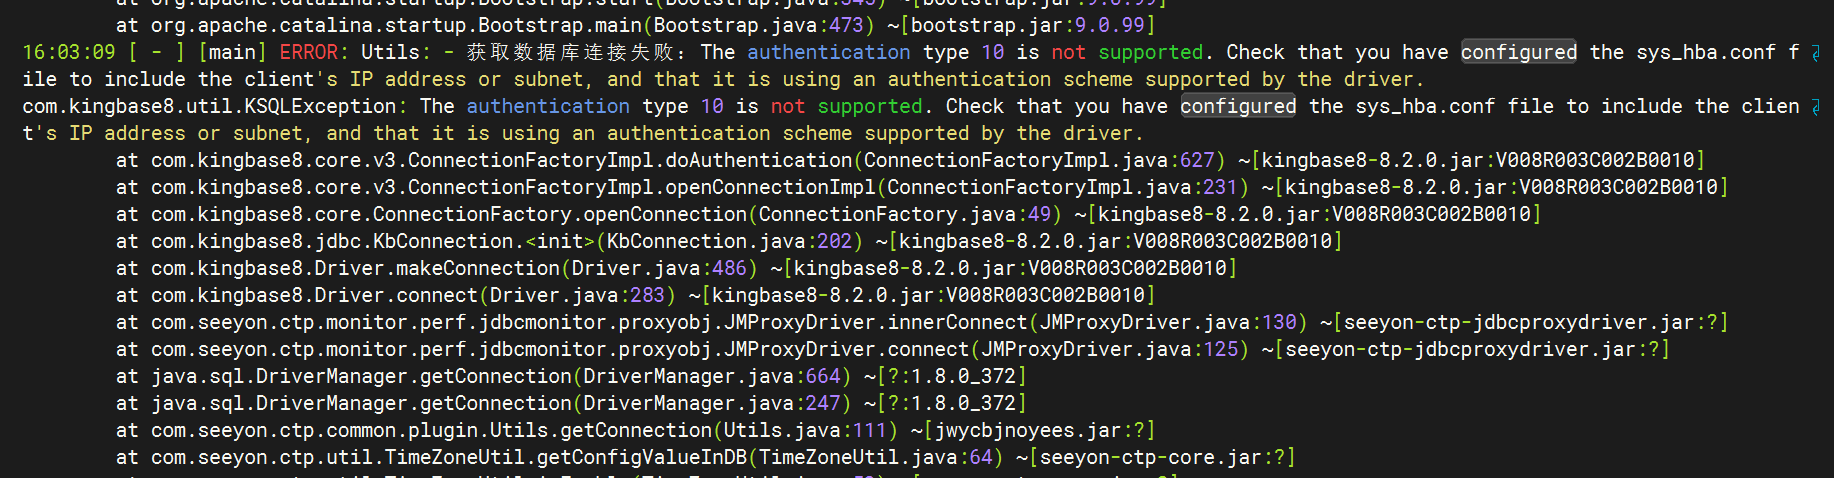Click "com.kingbase8.util.KSQLException" exception name

[x=209, y=106]
